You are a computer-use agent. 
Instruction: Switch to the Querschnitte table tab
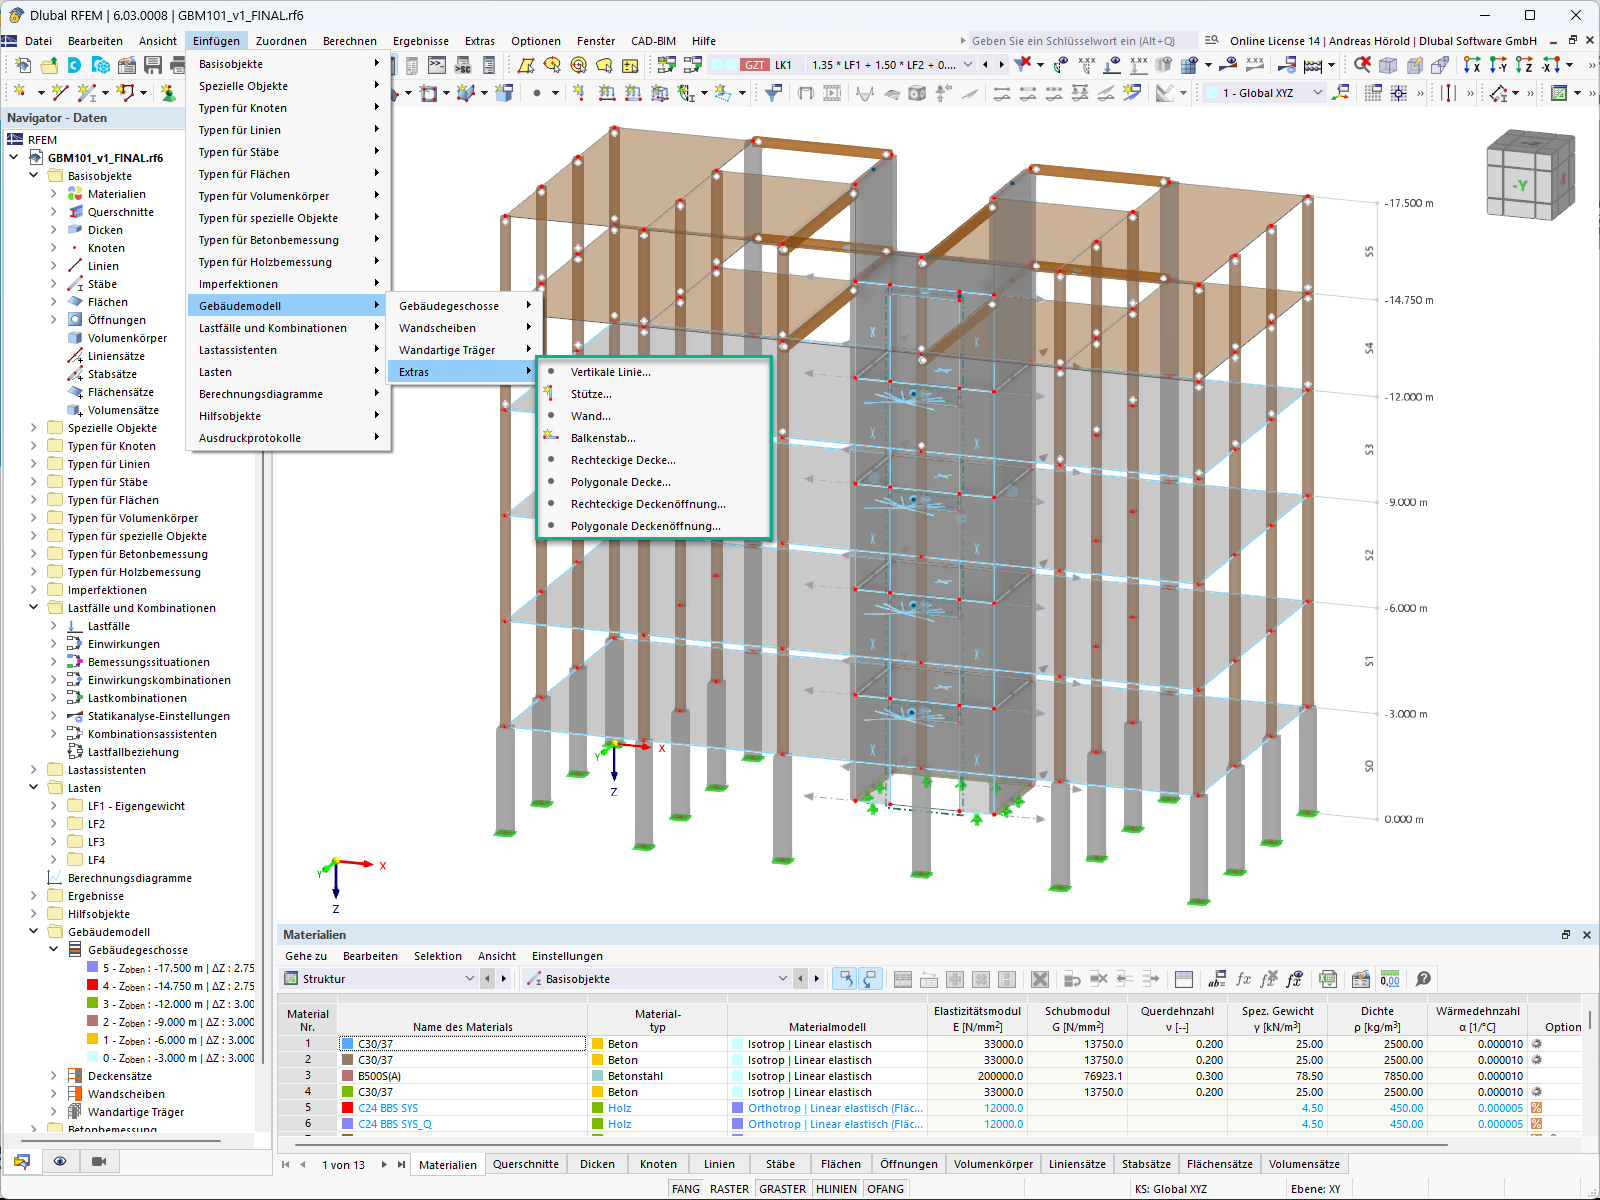tap(526, 1164)
